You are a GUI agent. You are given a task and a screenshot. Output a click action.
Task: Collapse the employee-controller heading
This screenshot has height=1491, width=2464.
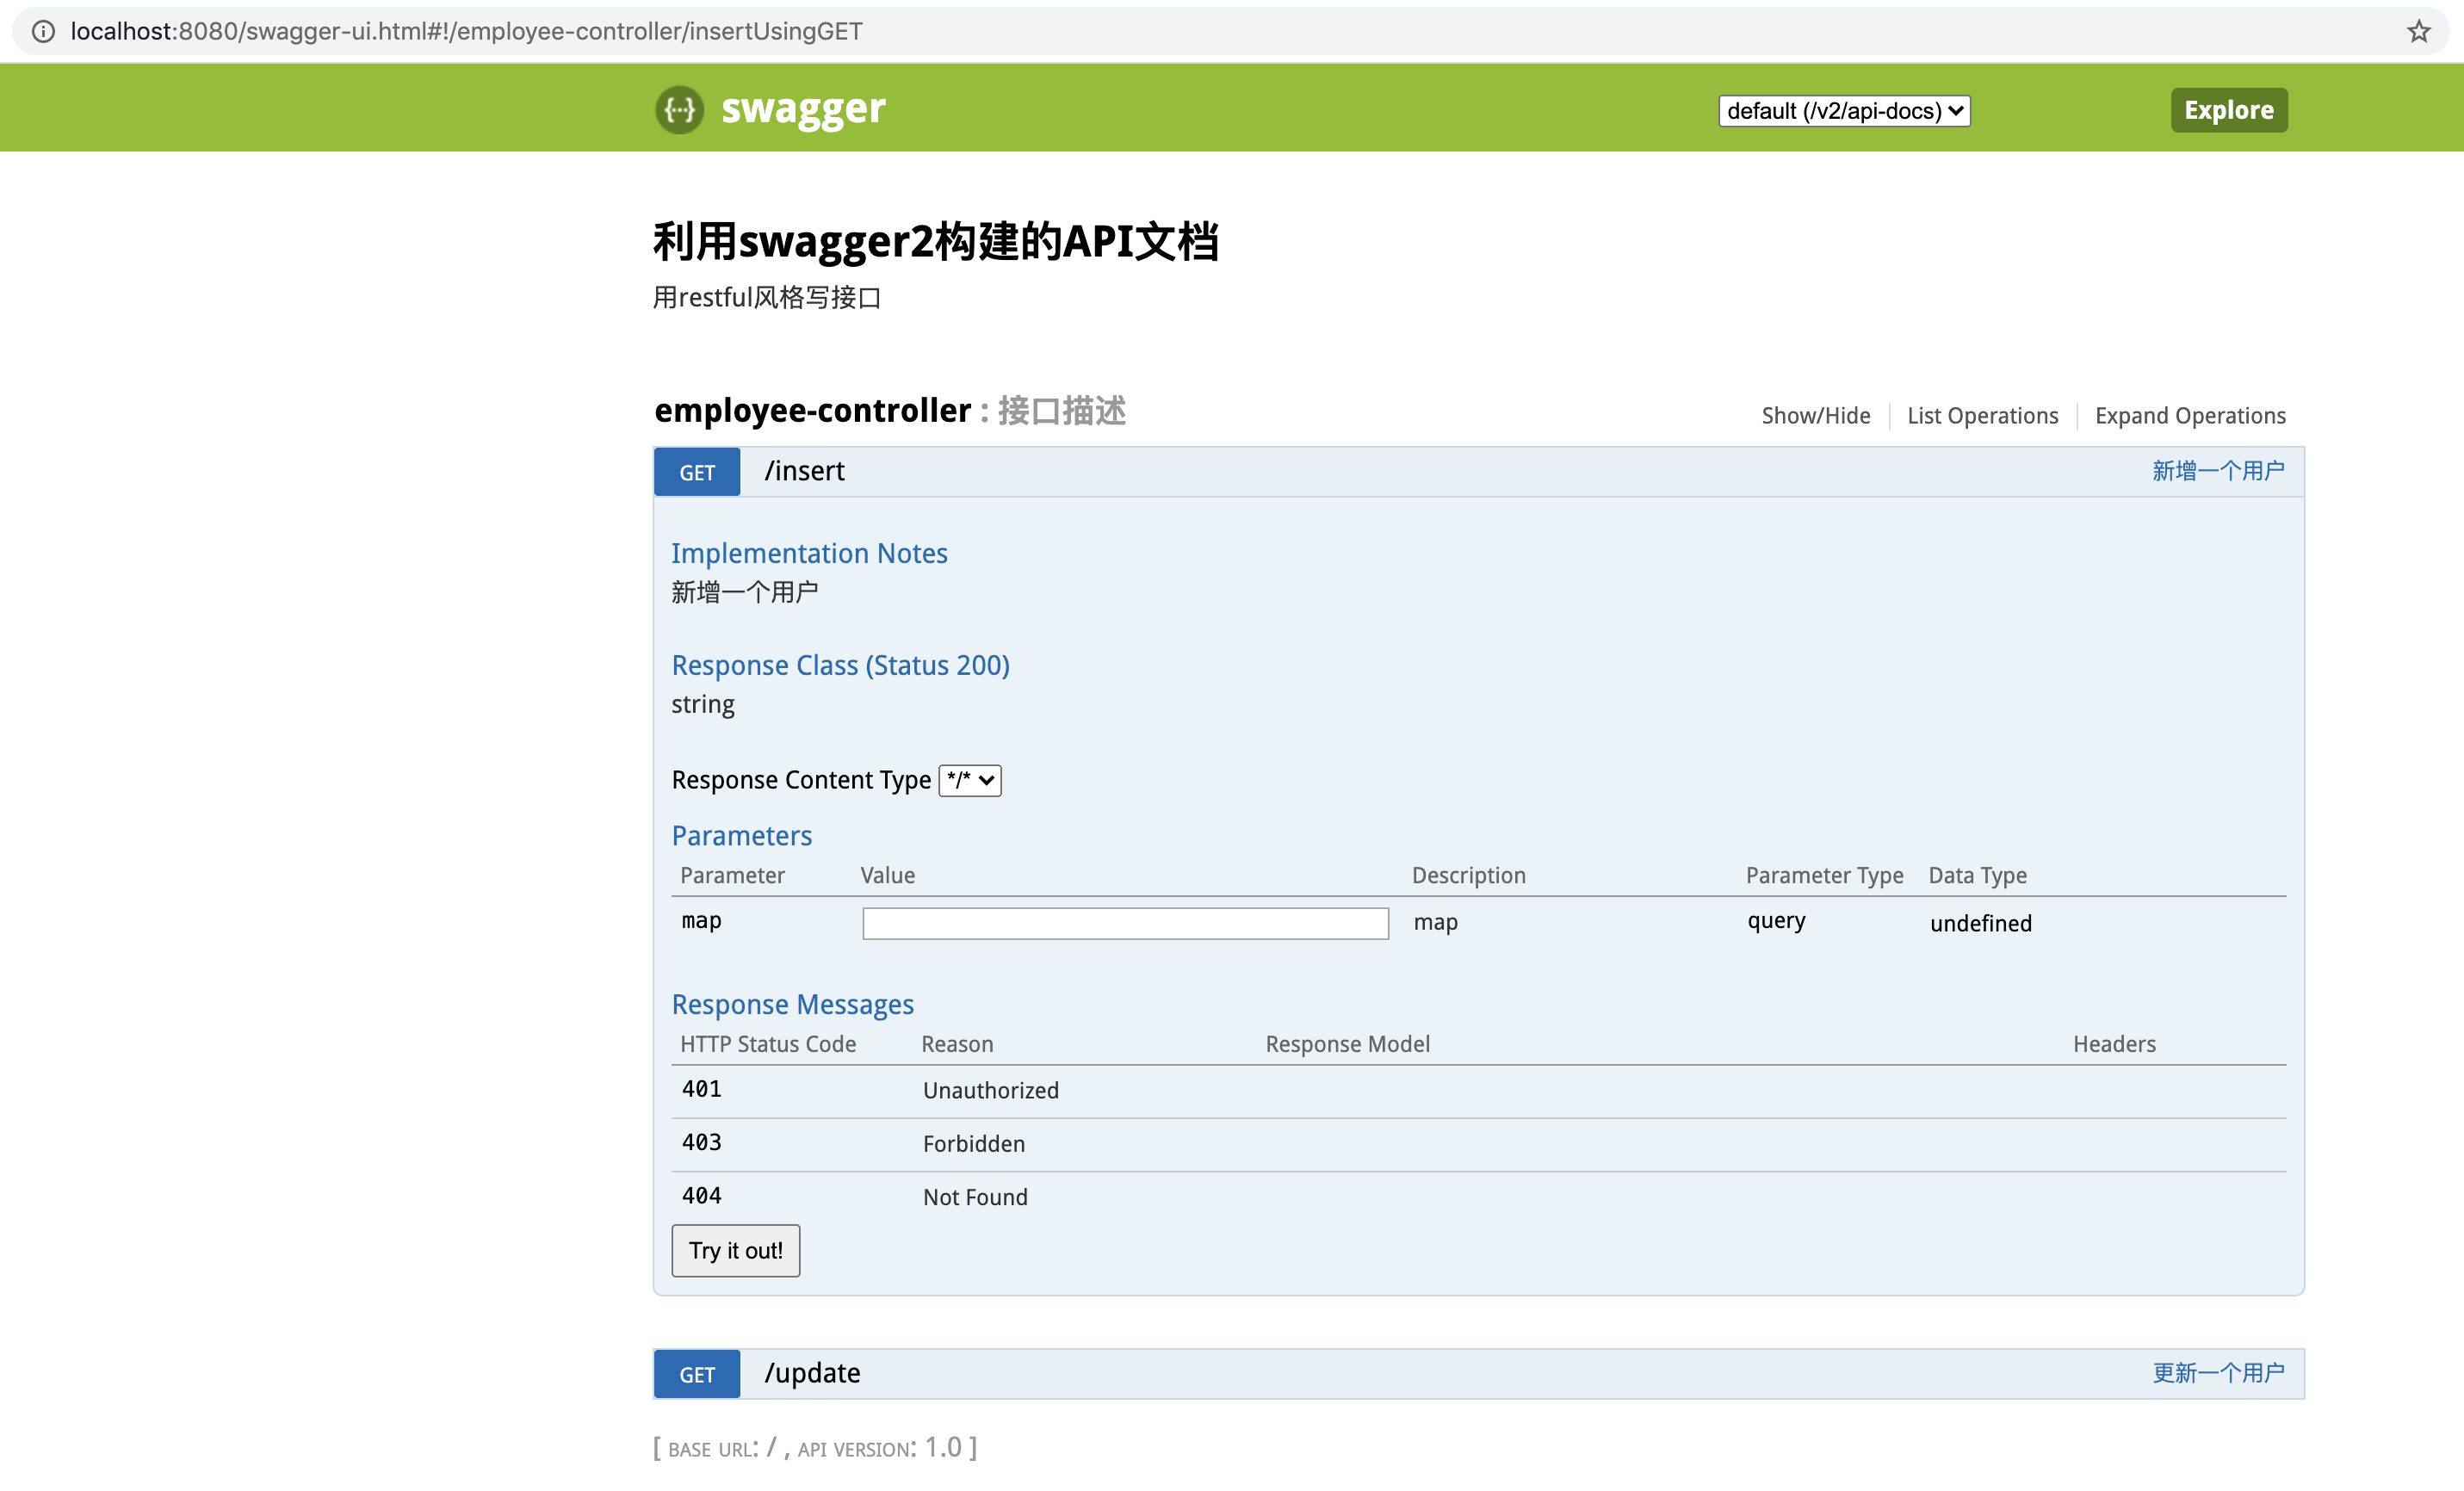click(x=812, y=410)
